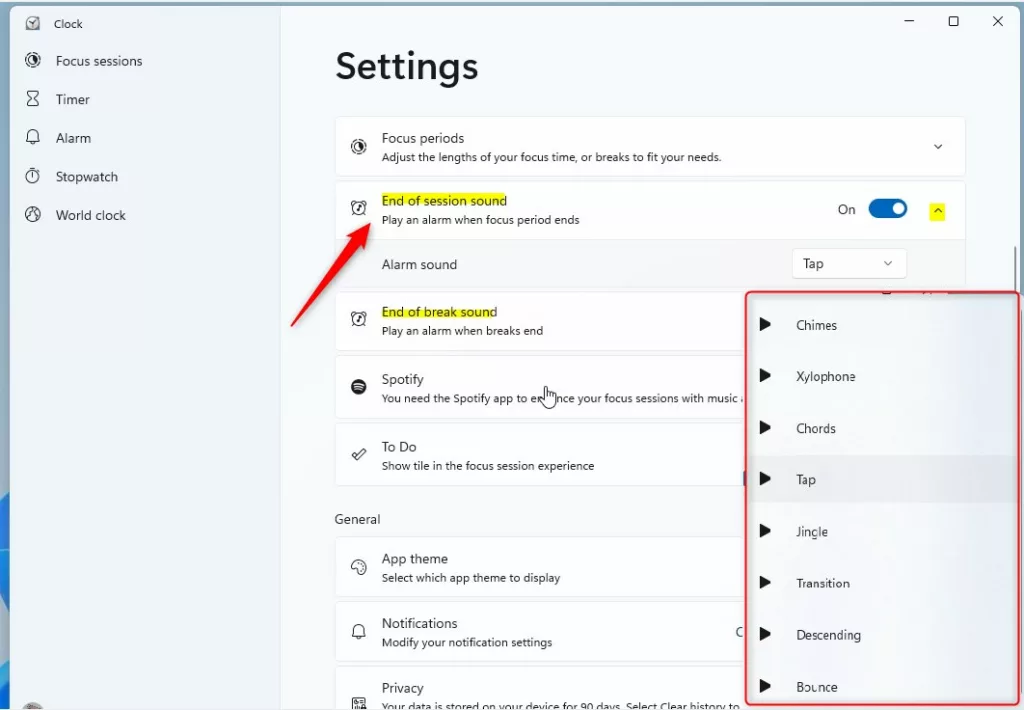Click the Focus sessions icon in sidebar
Screen dimensions: 1024x710
[33, 61]
